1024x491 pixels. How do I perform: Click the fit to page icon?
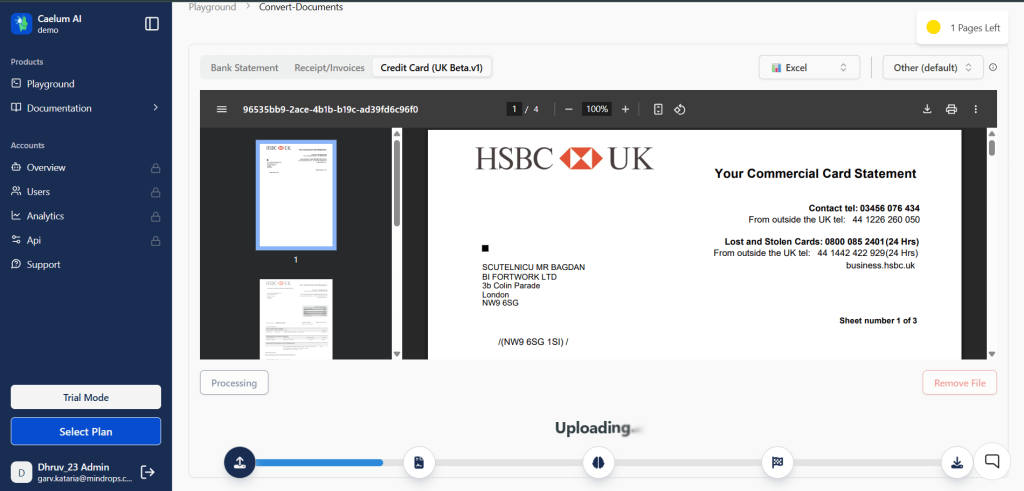pyautogui.click(x=658, y=109)
